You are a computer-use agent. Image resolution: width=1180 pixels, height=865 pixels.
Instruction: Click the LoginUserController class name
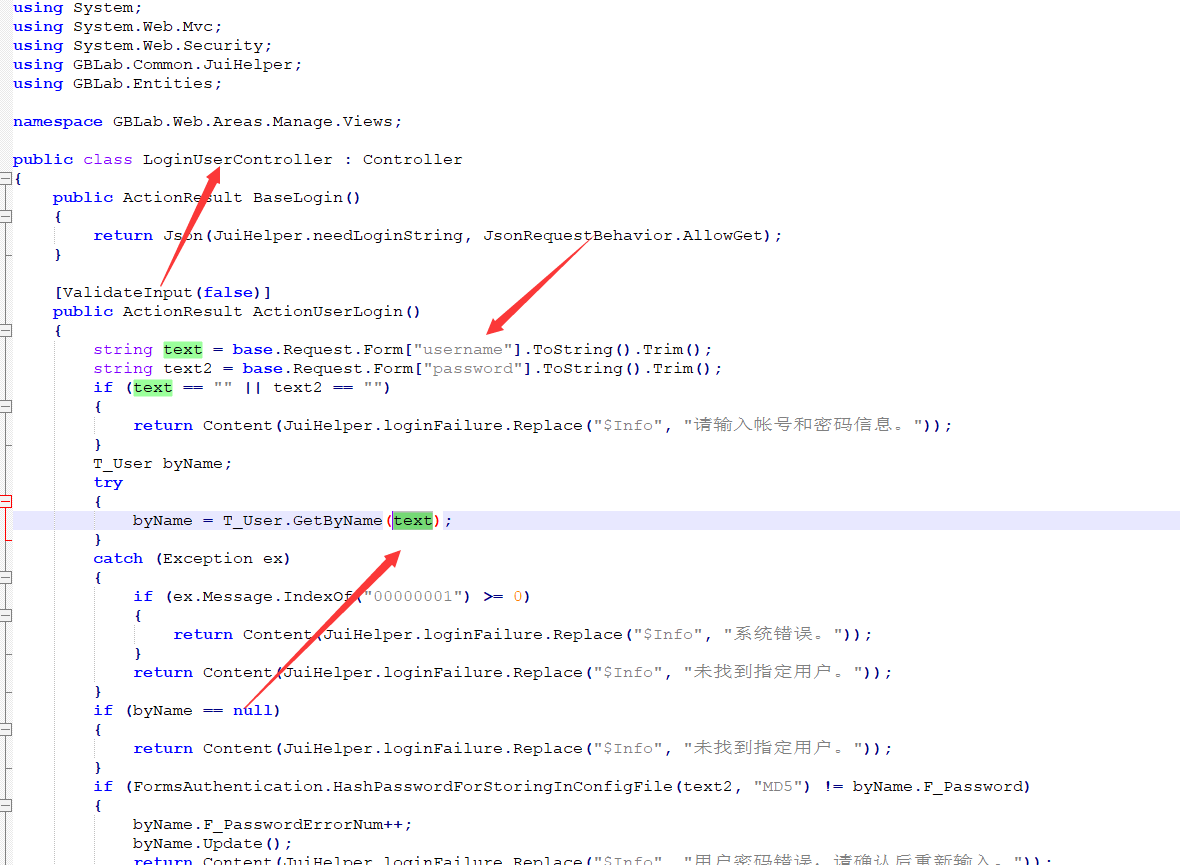pyautogui.click(x=237, y=160)
